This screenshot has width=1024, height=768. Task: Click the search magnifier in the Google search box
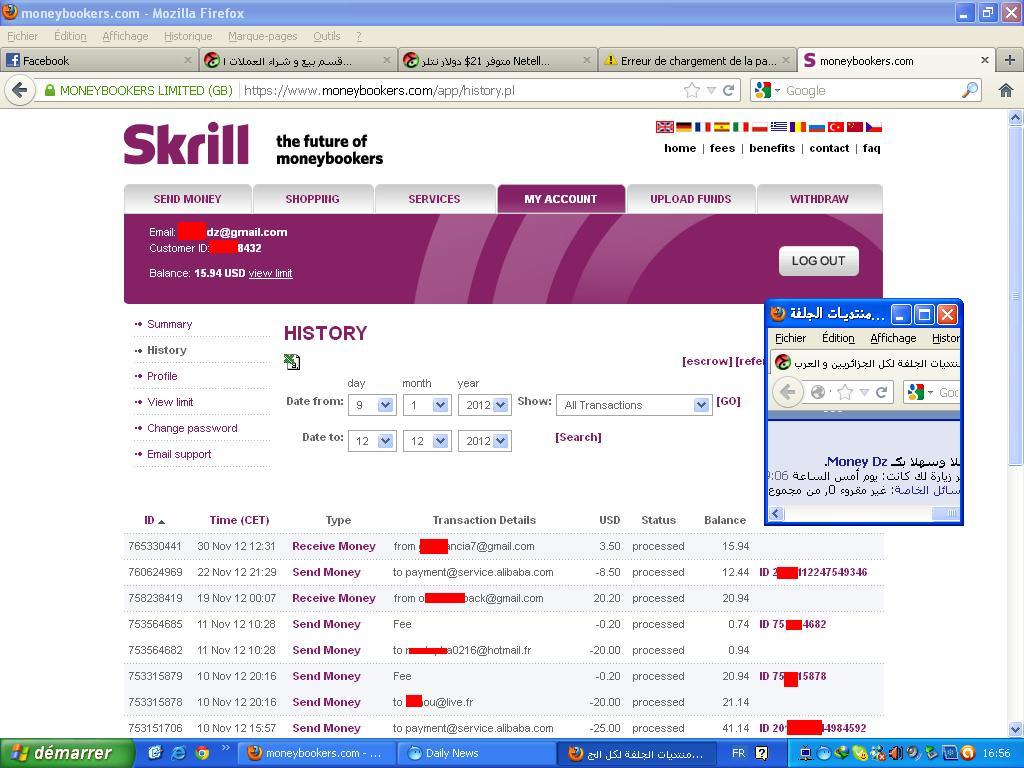[971, 89]
